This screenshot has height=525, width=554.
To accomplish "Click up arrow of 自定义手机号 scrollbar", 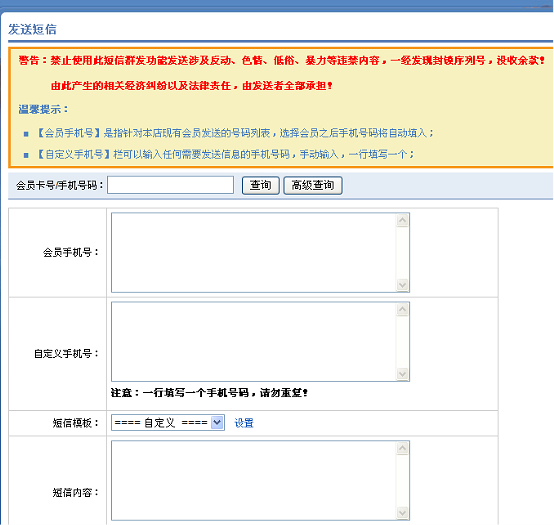I will click(x=402, y=309).
